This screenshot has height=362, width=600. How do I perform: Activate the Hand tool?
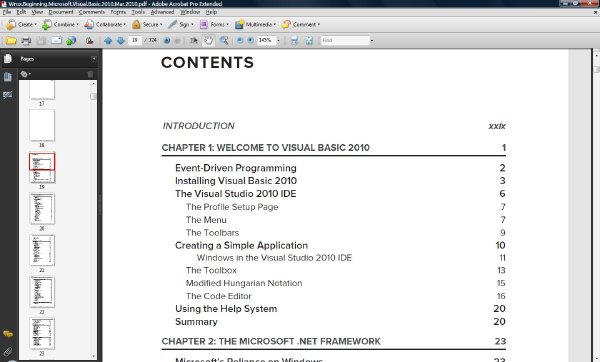208,41
